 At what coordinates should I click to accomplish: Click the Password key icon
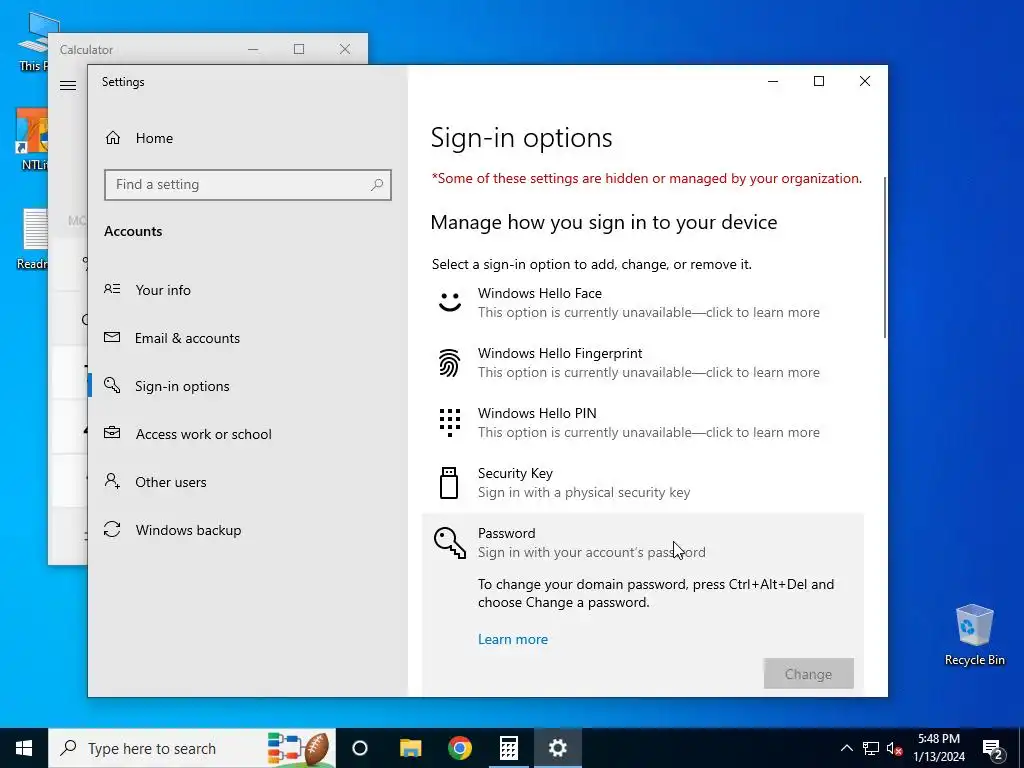(449, 543)
